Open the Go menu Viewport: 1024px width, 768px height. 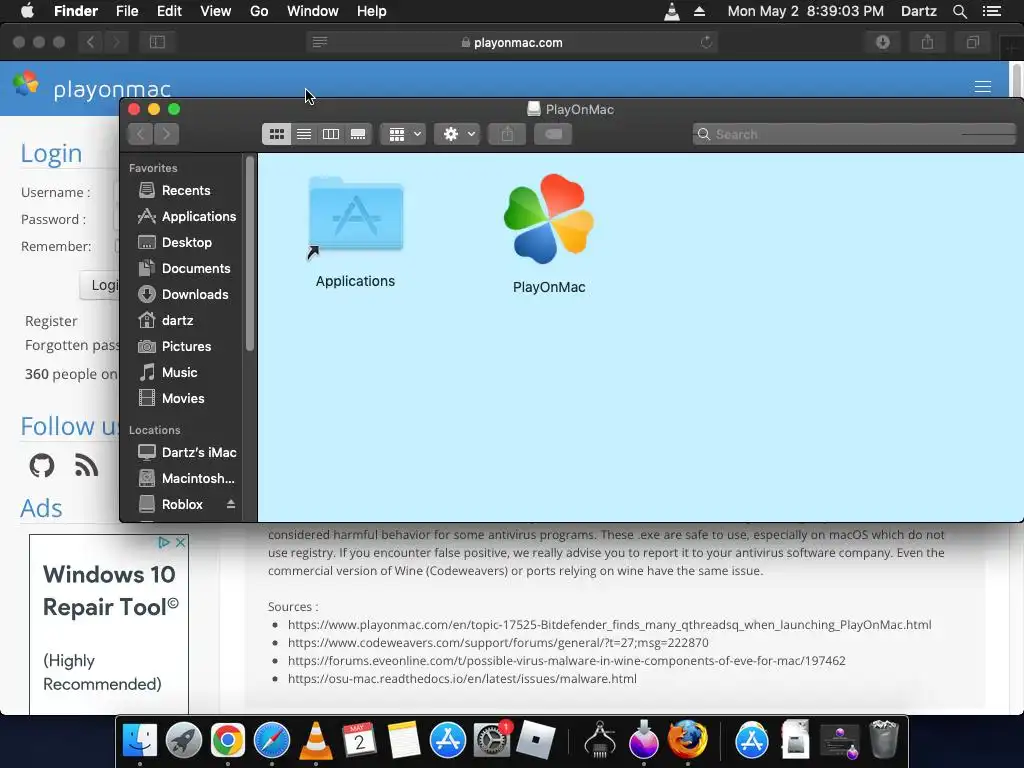[259, 11]
